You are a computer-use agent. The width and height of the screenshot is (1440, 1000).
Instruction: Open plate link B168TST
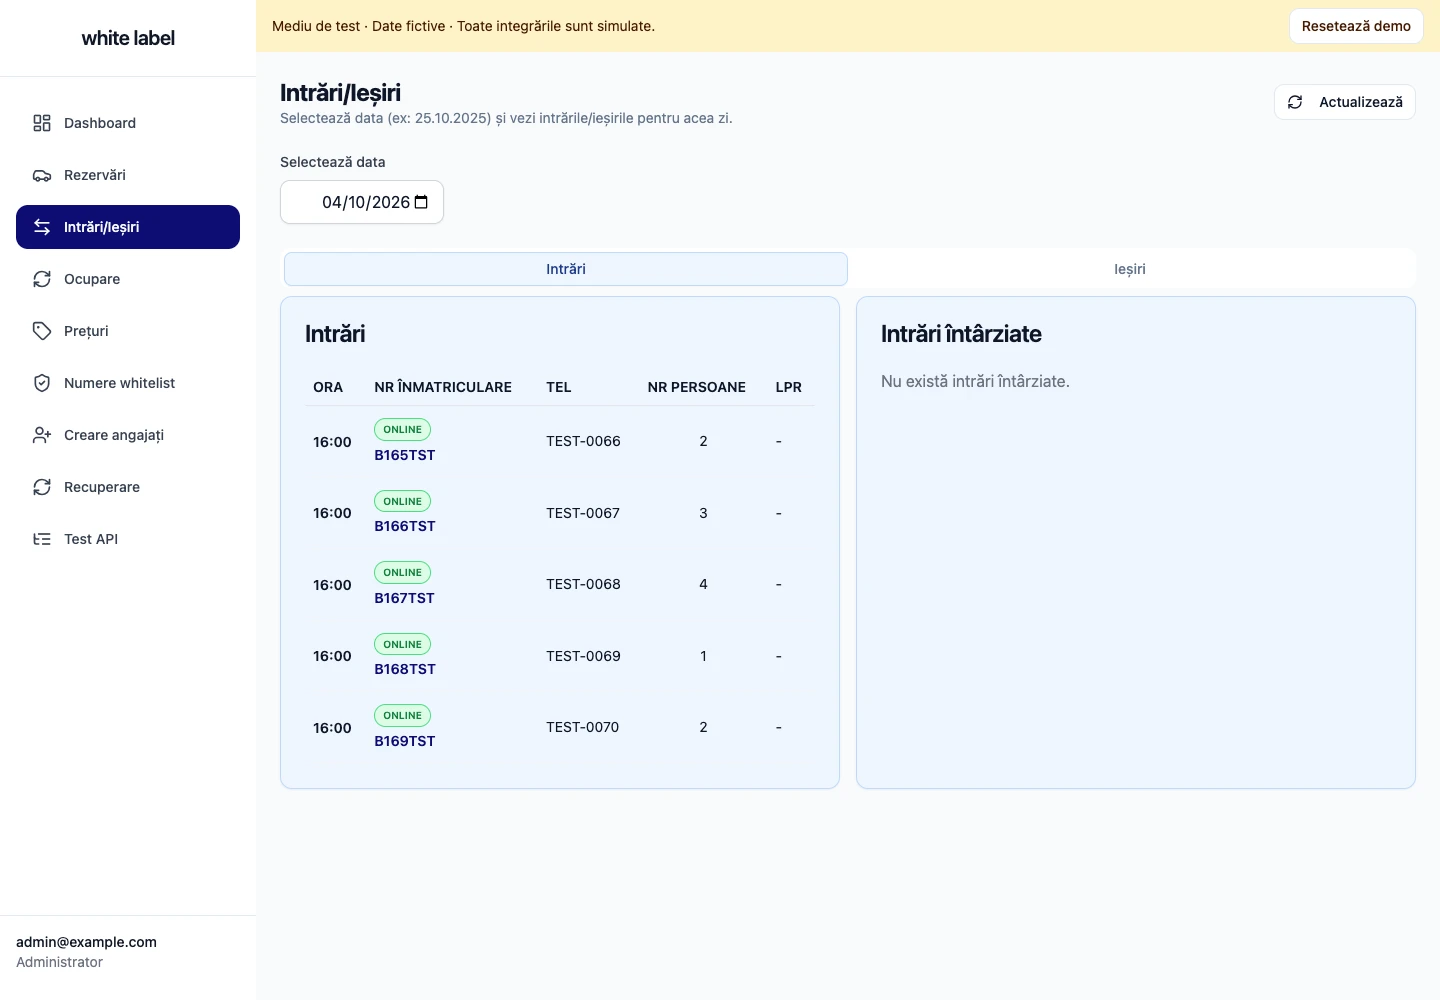tap(405, 669)
